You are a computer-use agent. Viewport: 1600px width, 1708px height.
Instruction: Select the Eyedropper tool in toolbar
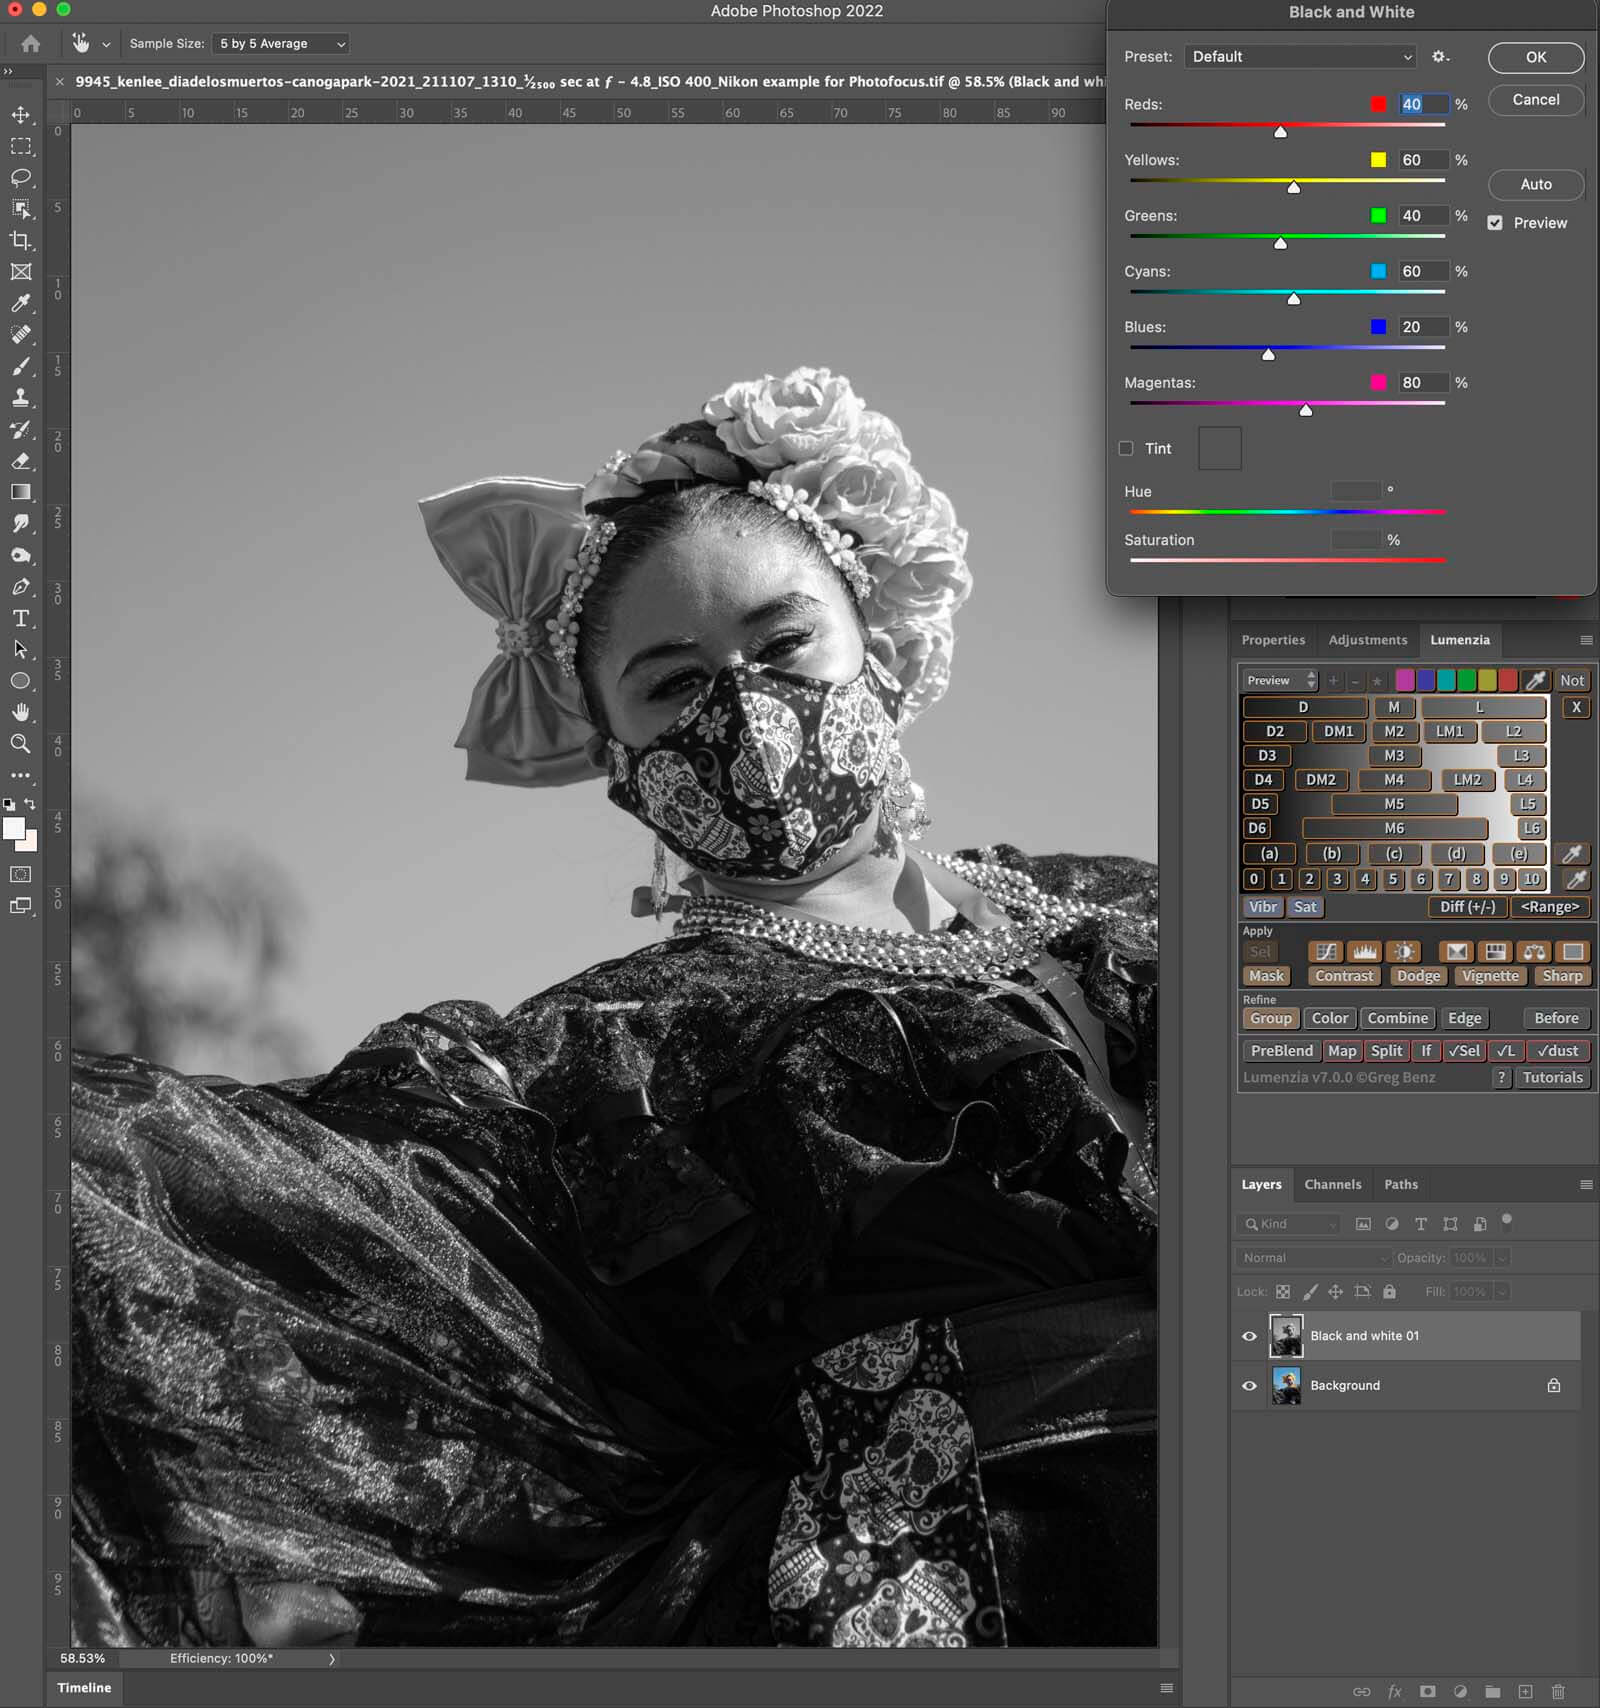(x=21, y=303)
